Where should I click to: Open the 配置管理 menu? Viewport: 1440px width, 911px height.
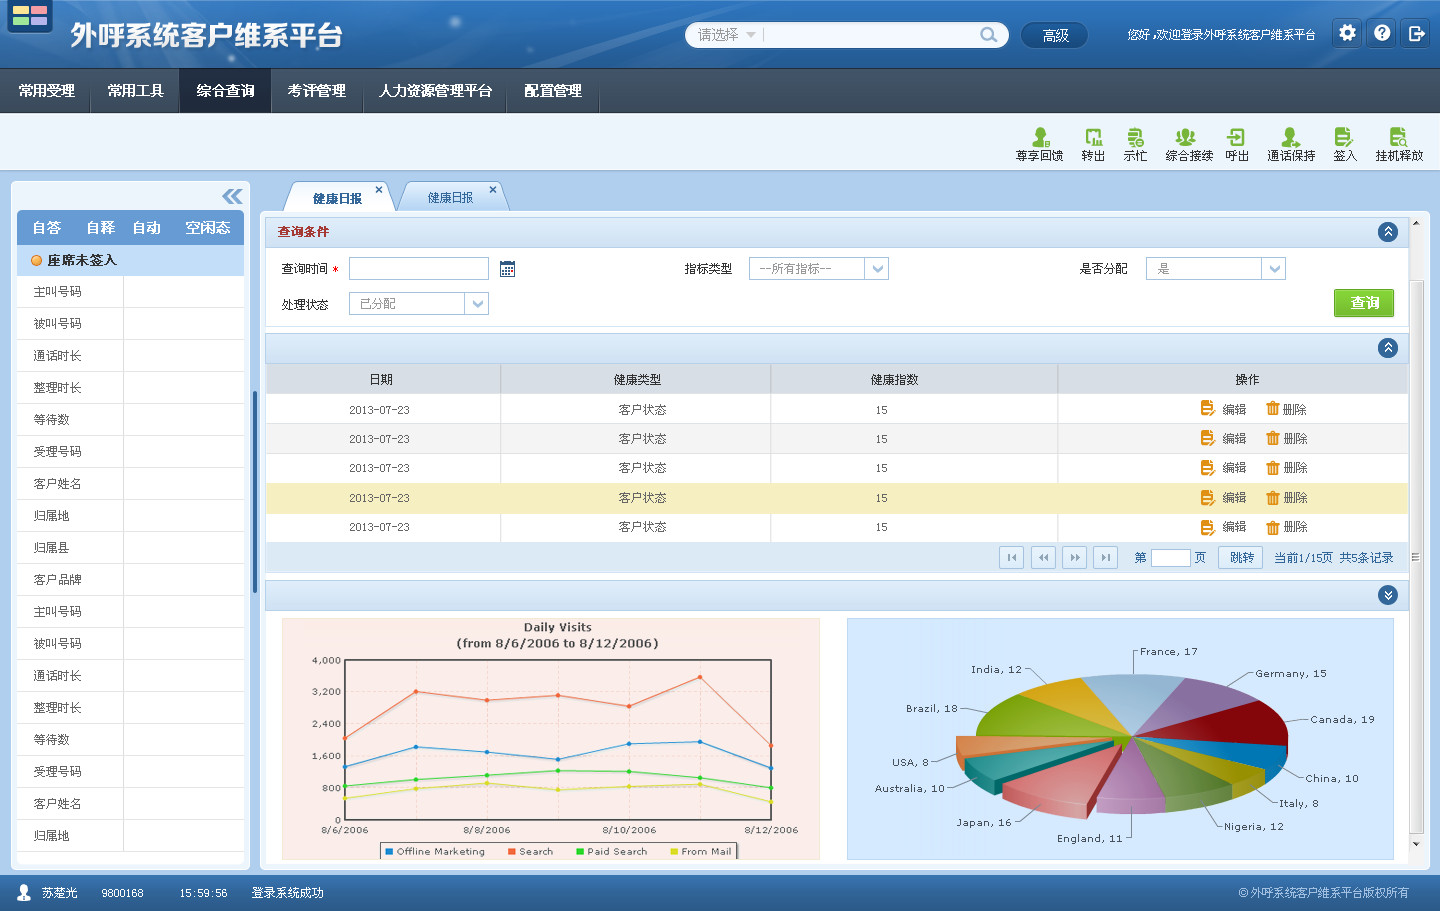(x=553, y=91)
